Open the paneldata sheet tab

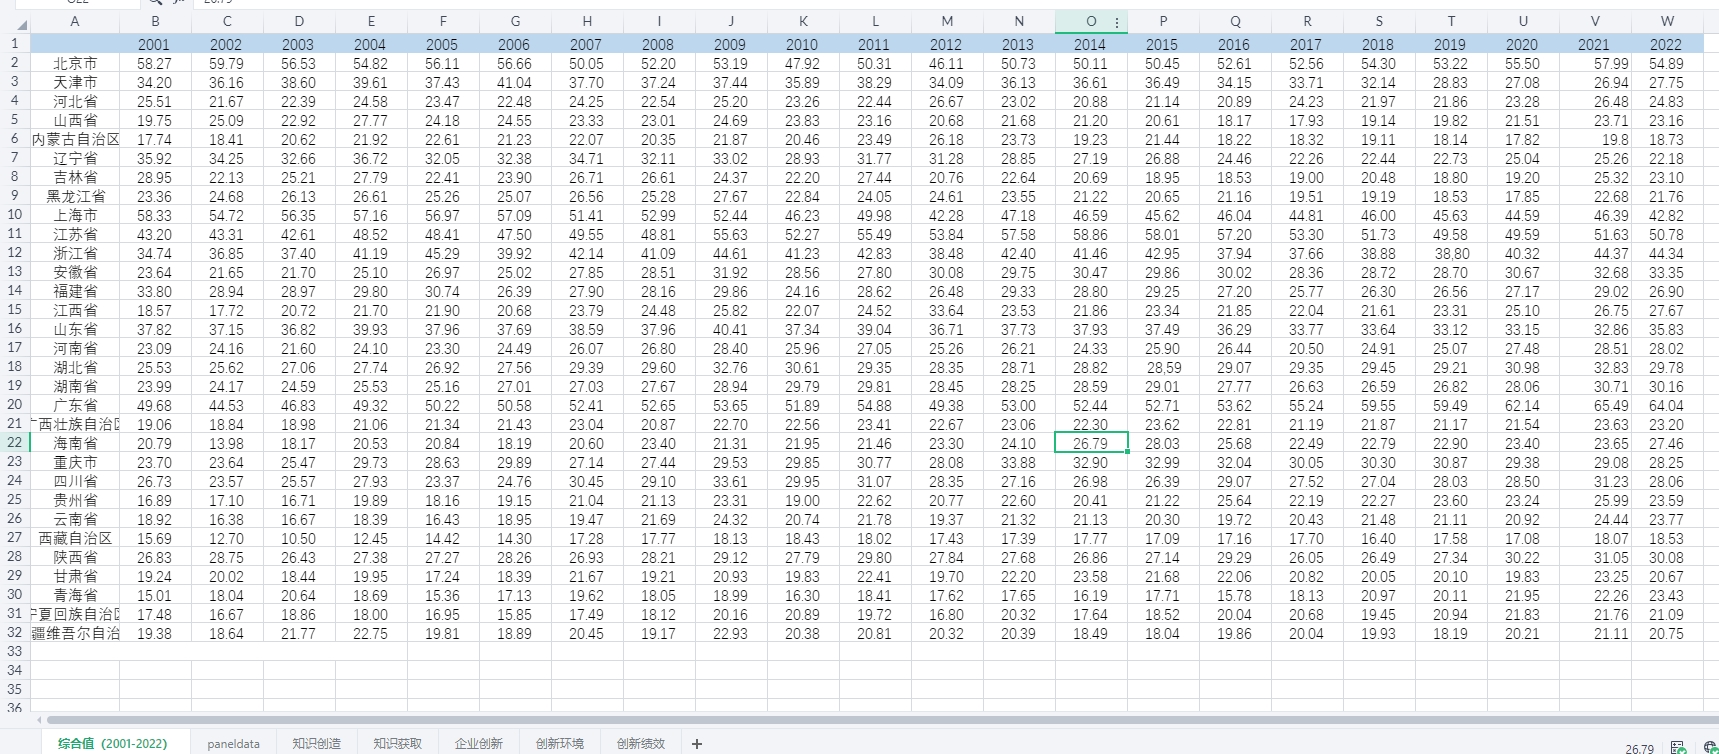pos(233,743)
